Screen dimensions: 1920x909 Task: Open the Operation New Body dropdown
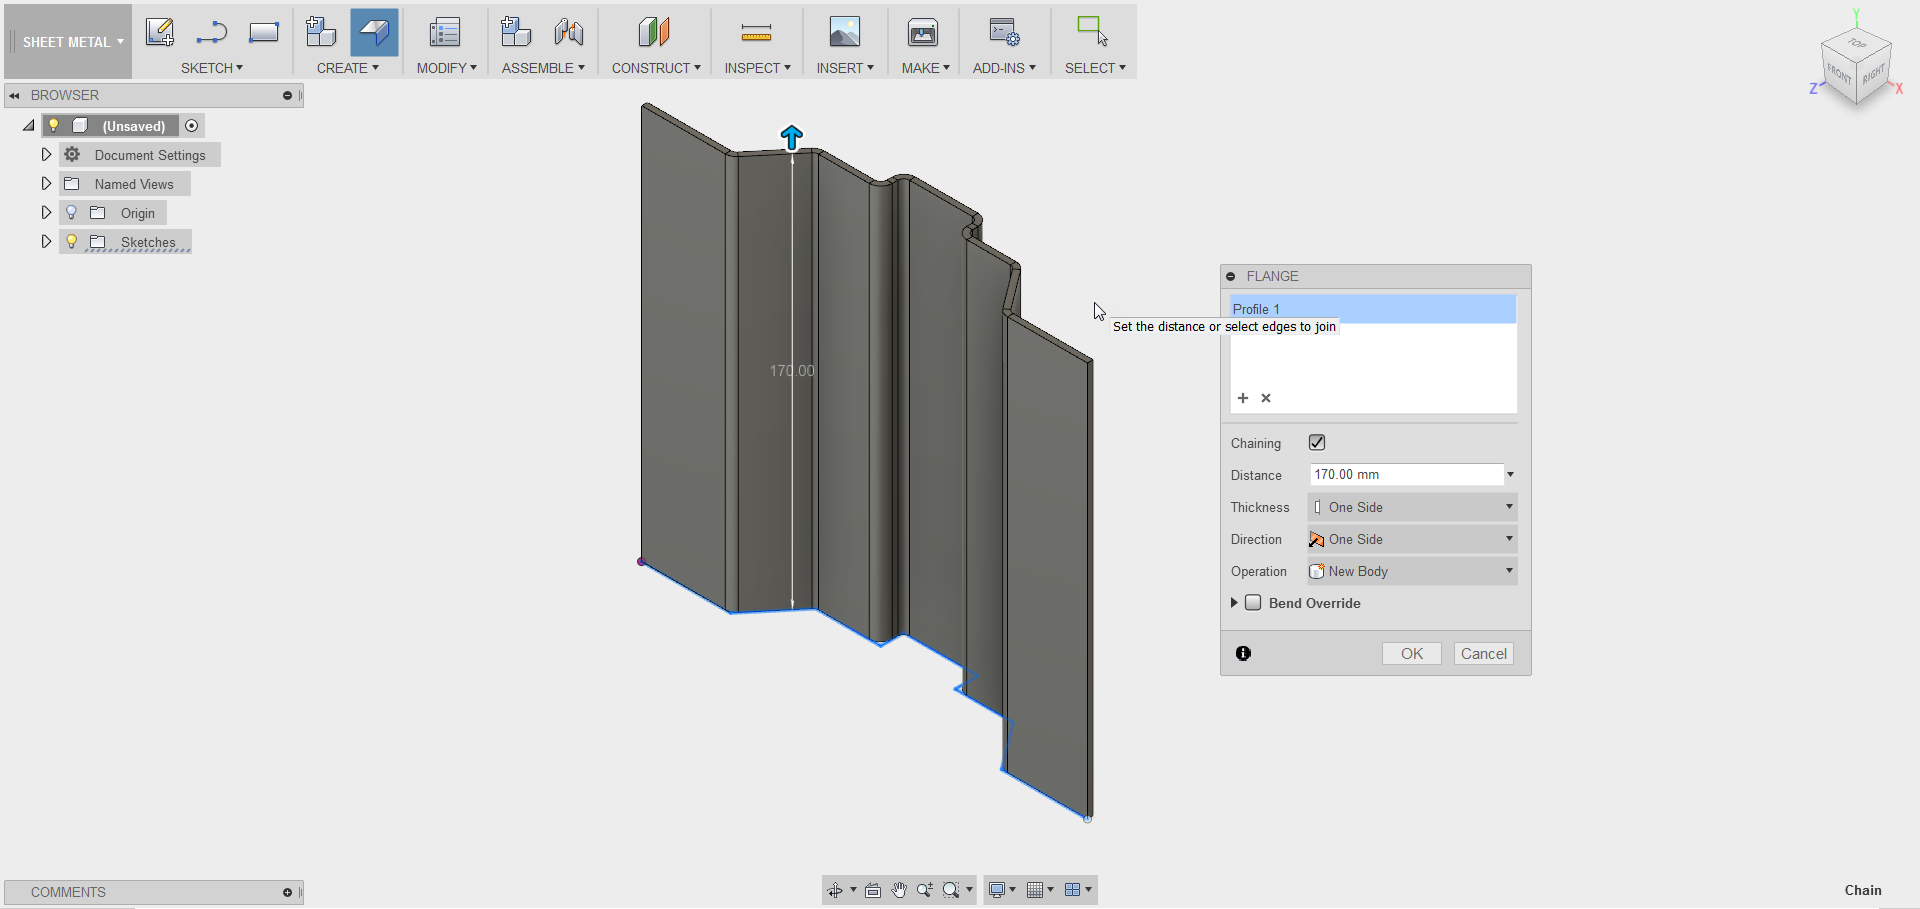pyautogui.click(x=1412, y=571)
